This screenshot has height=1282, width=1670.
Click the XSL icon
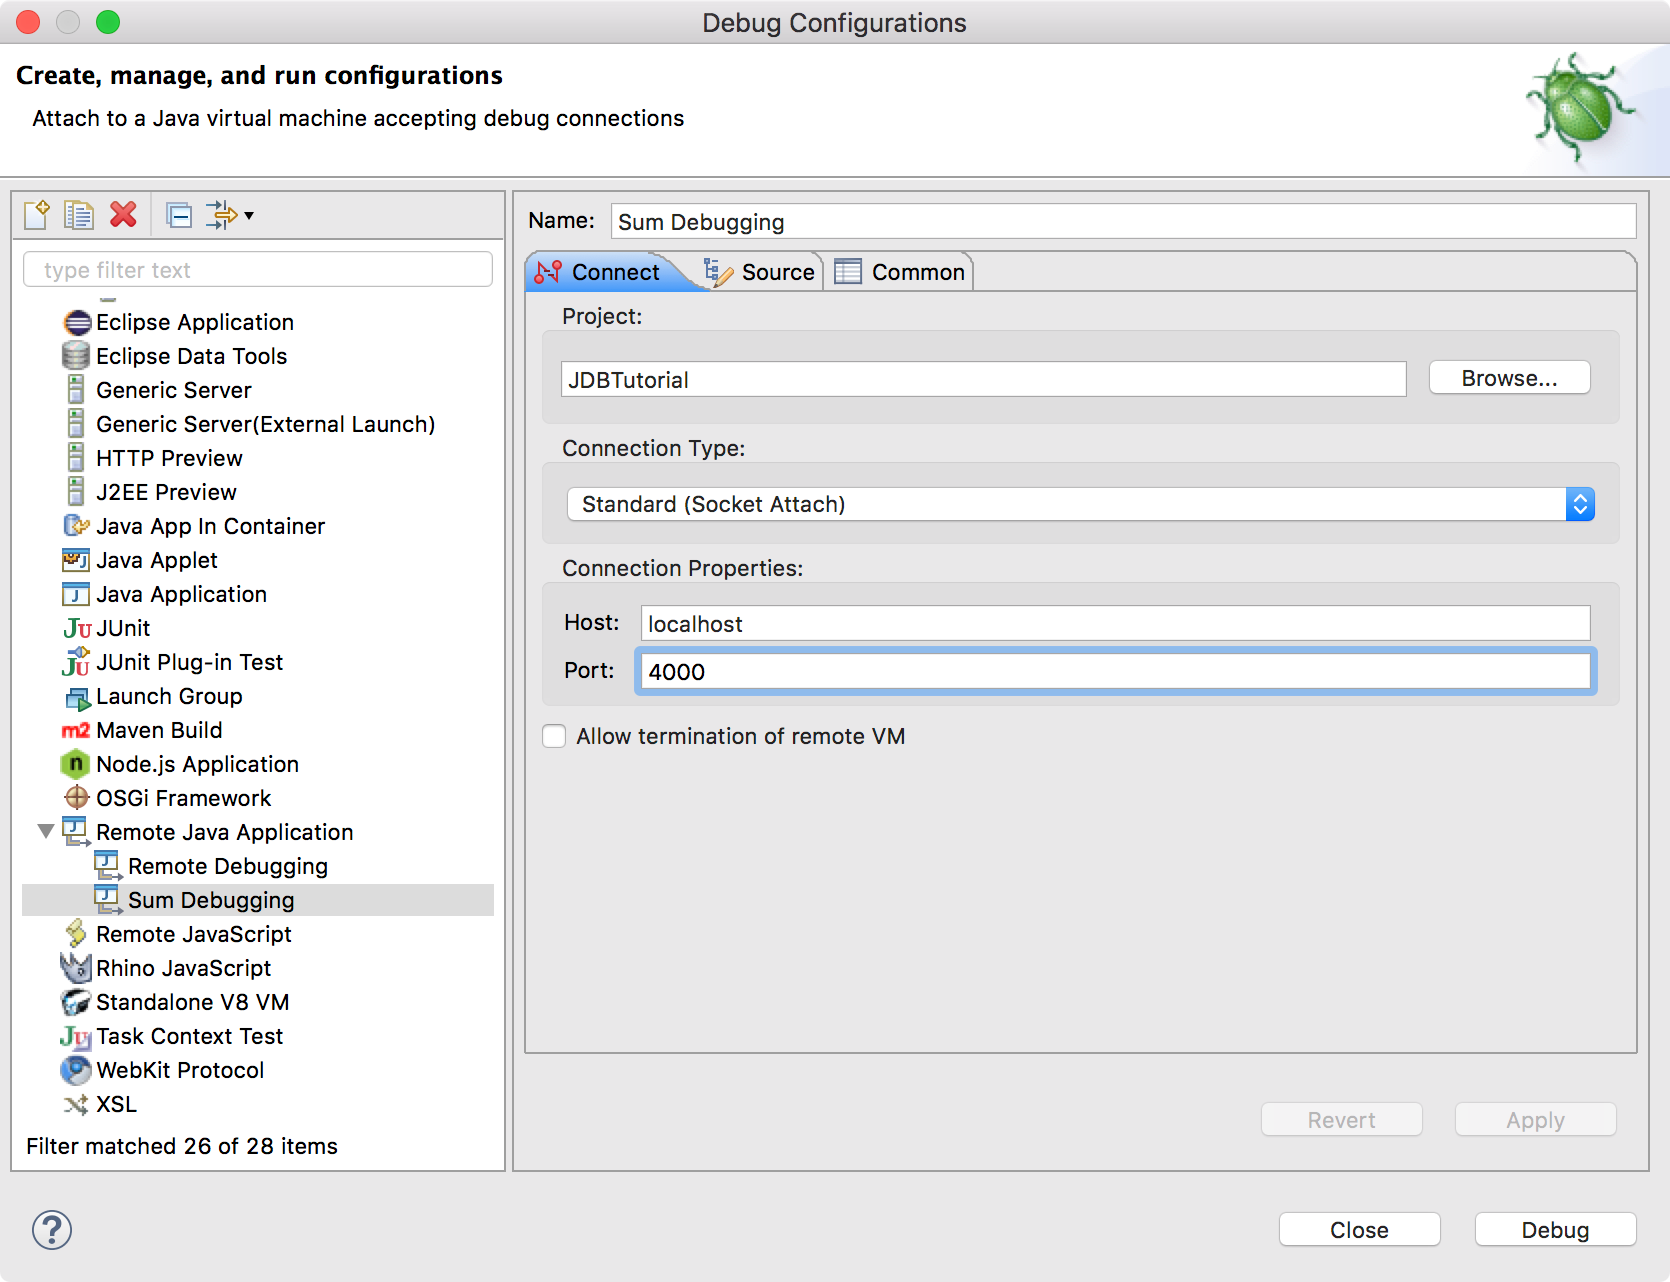pyautogui.click(x=76, y=1104)
